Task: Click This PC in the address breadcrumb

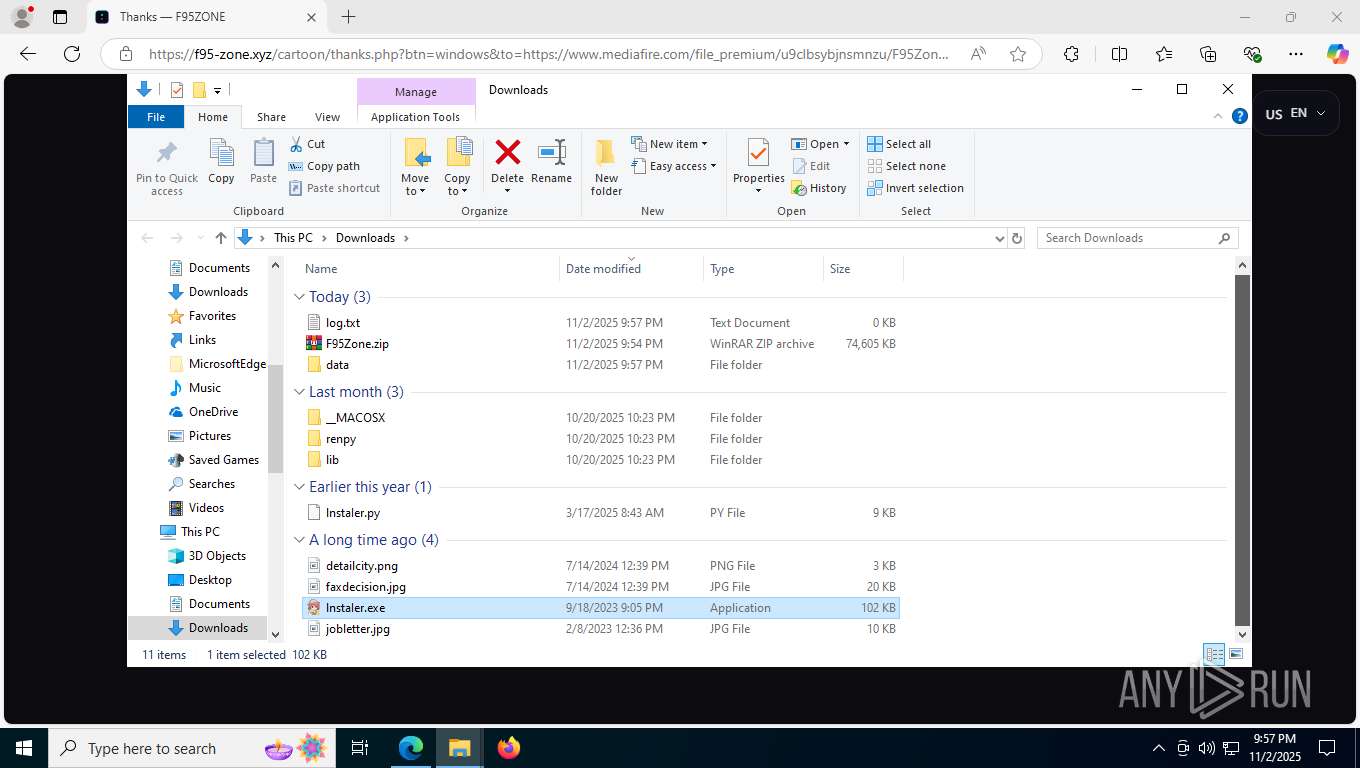Action: click(x=293, y=238)
